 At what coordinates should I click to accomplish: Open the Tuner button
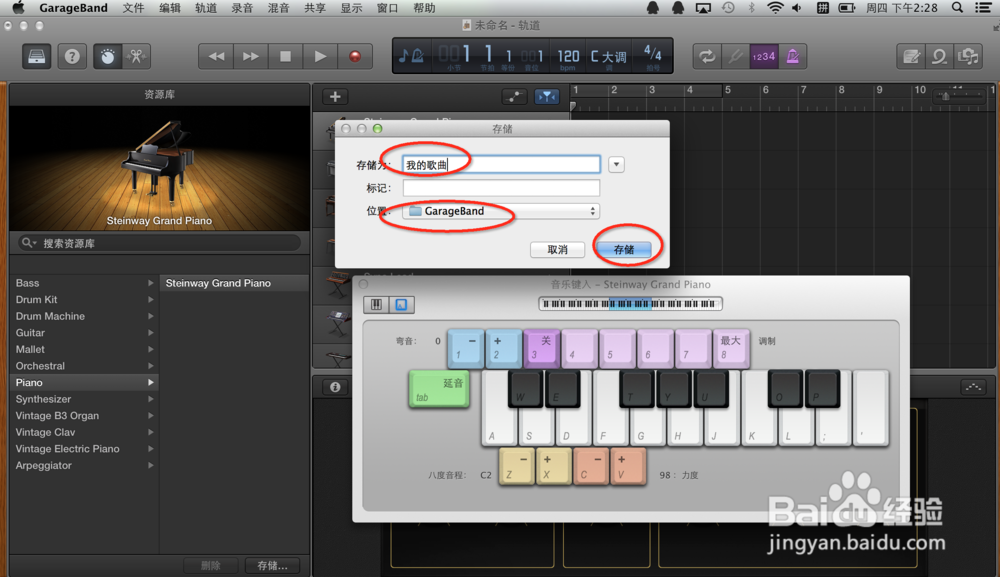click(x=735, y=57)
